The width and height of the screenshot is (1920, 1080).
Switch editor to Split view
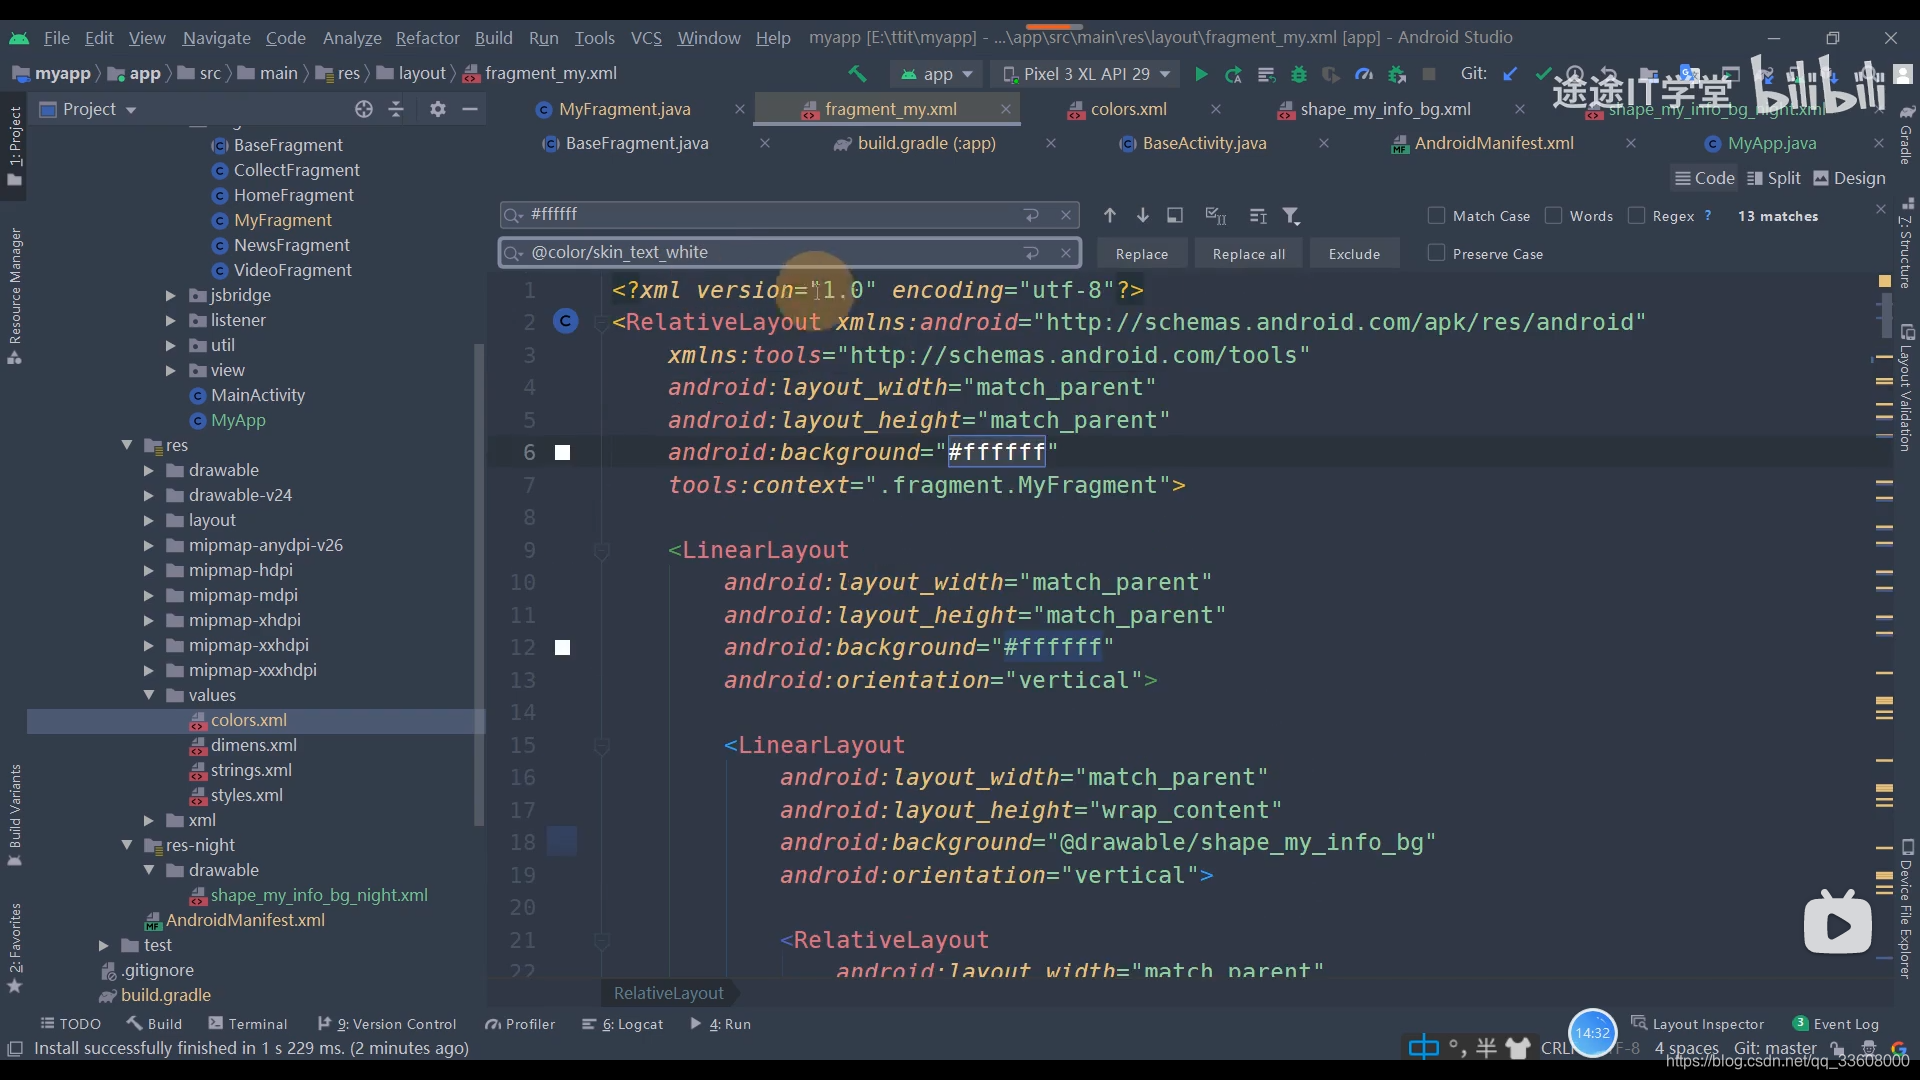pos(1774,178)
